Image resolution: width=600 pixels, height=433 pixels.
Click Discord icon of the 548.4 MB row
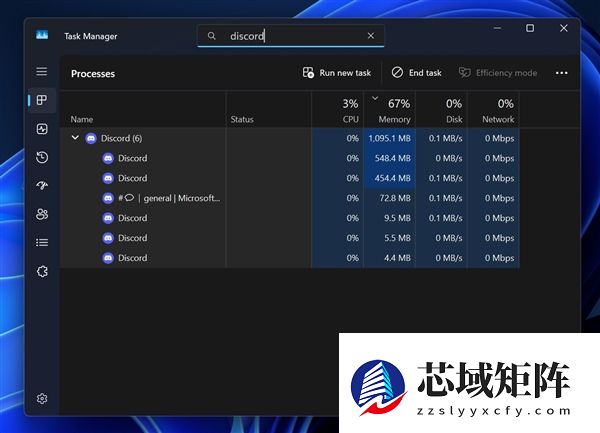[108, 158]
